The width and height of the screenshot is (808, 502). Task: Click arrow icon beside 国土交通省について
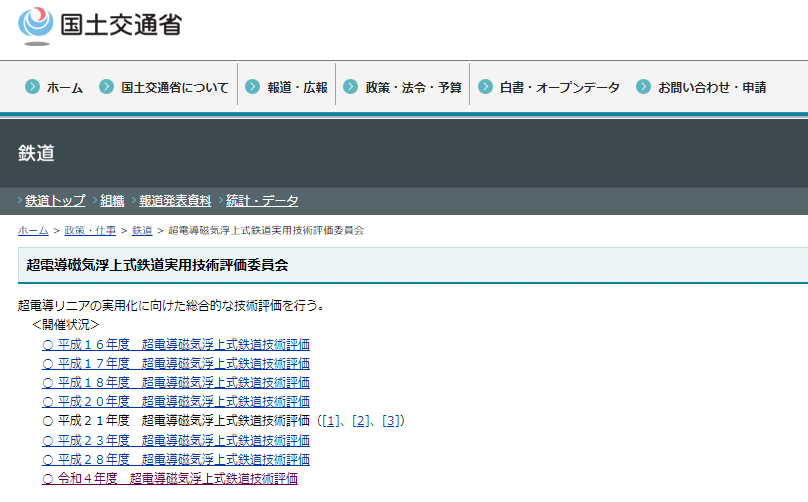(x=106, y=87)
